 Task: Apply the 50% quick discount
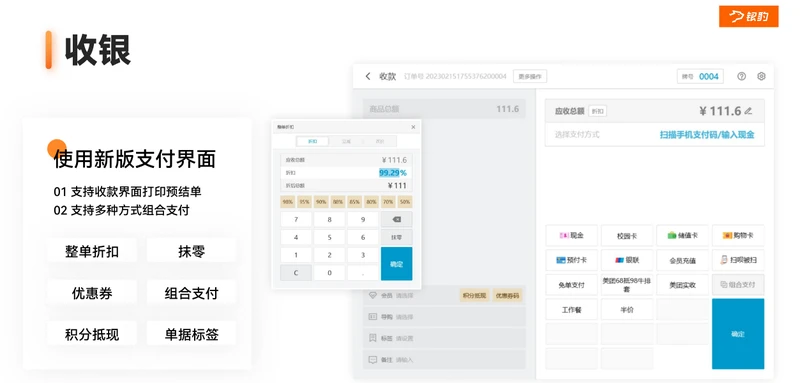point(405,201)
